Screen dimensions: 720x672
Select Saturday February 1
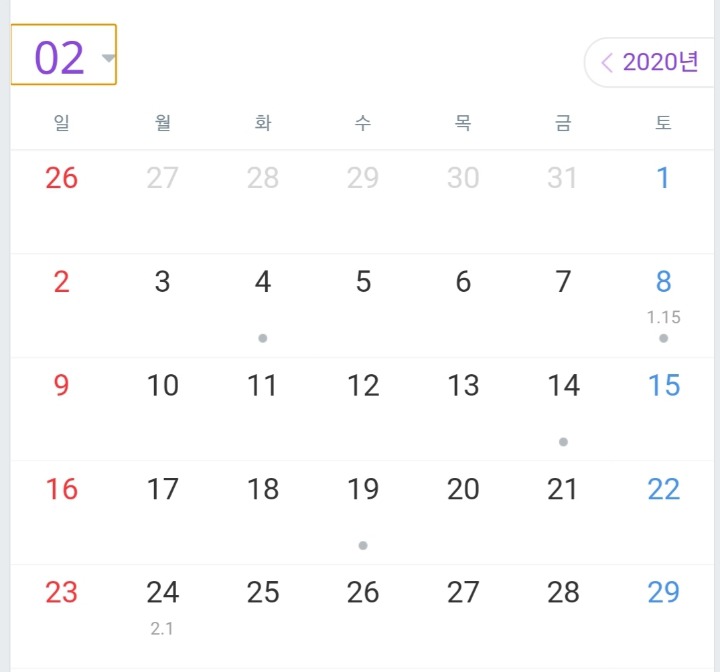point(663,179)
